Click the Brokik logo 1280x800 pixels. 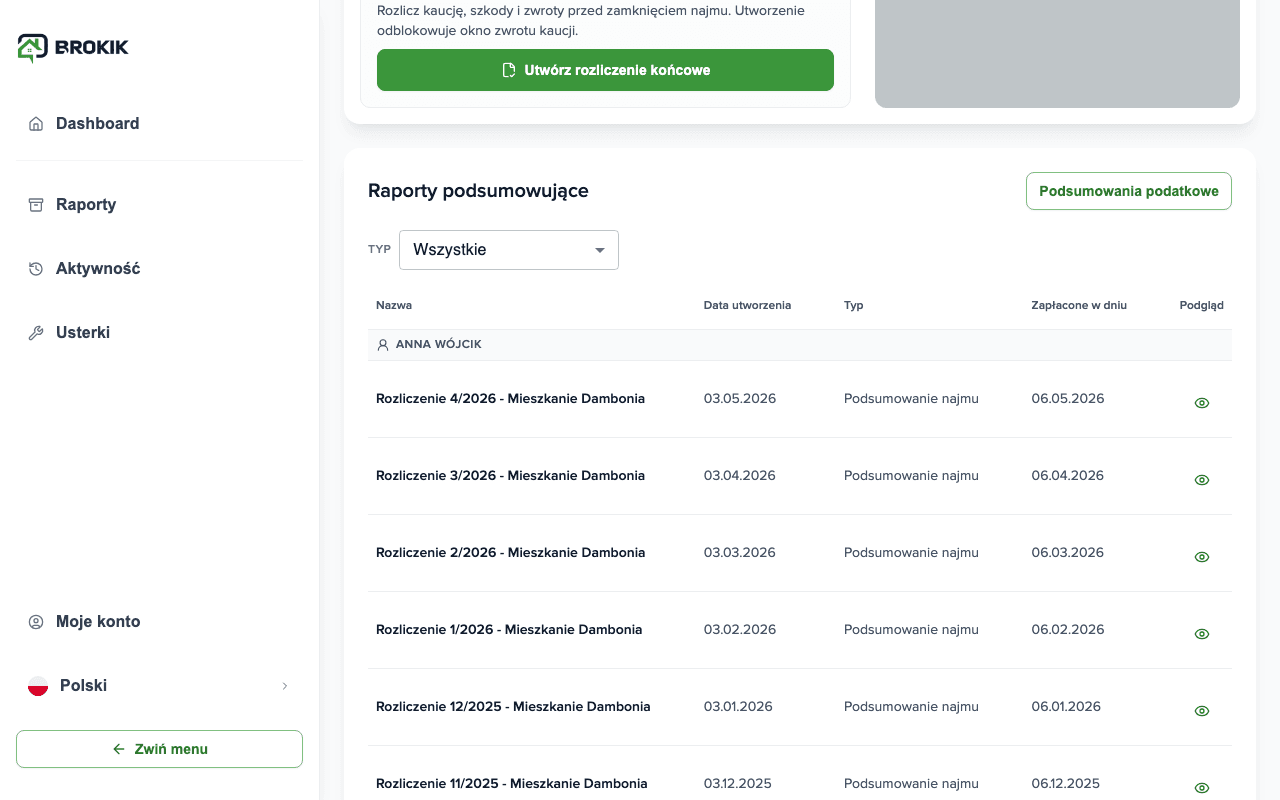73,47
